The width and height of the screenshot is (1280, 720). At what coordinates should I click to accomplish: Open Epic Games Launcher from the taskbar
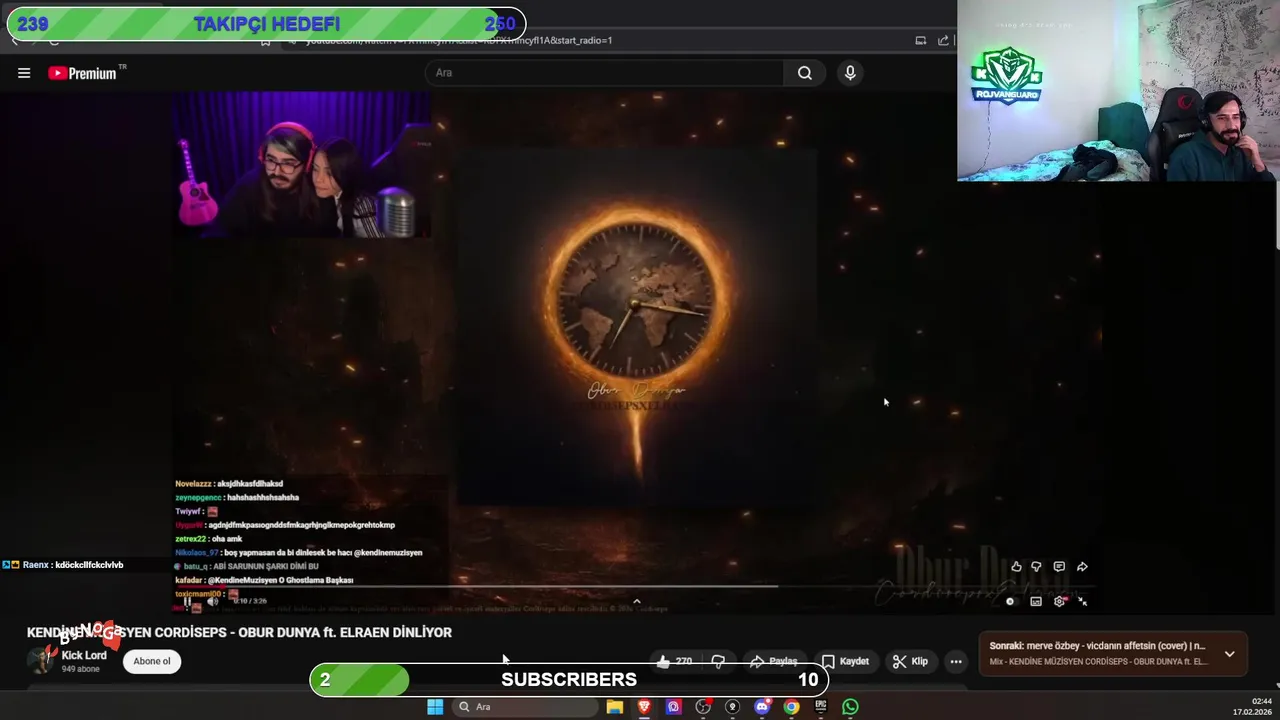click(x=821, y=707)
